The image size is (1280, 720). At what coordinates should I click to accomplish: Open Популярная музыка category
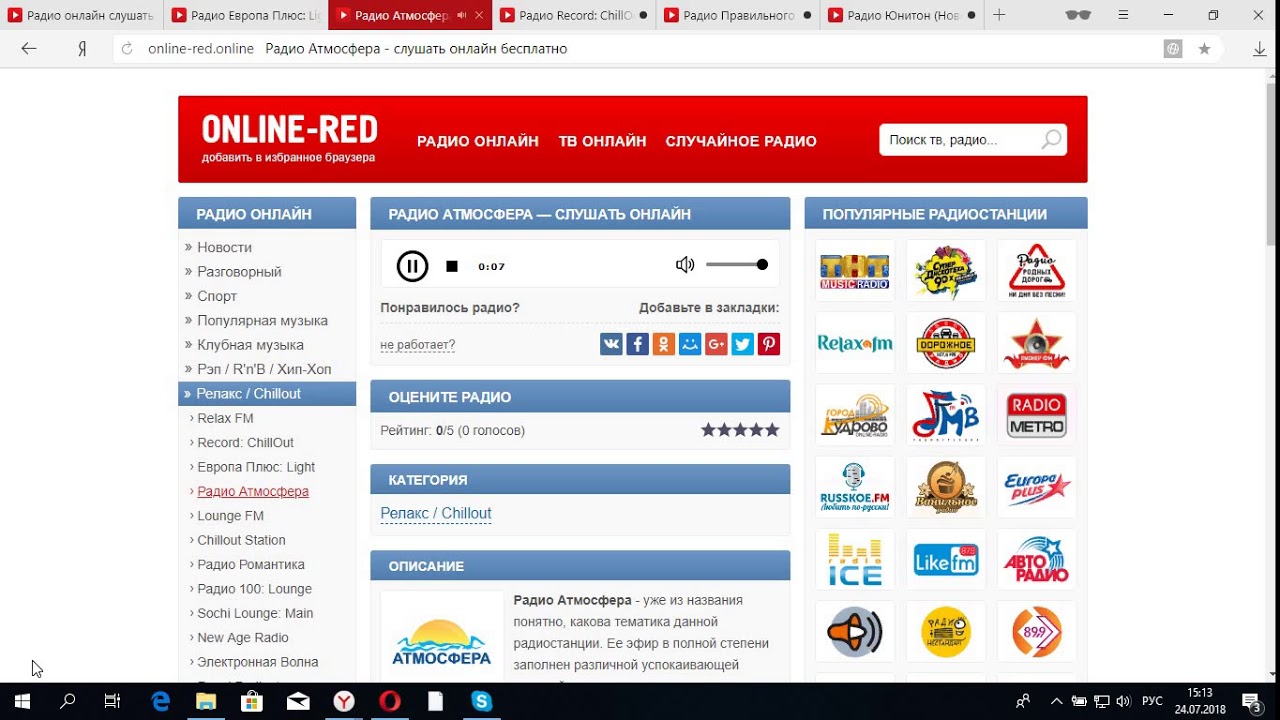coord(262,321)
